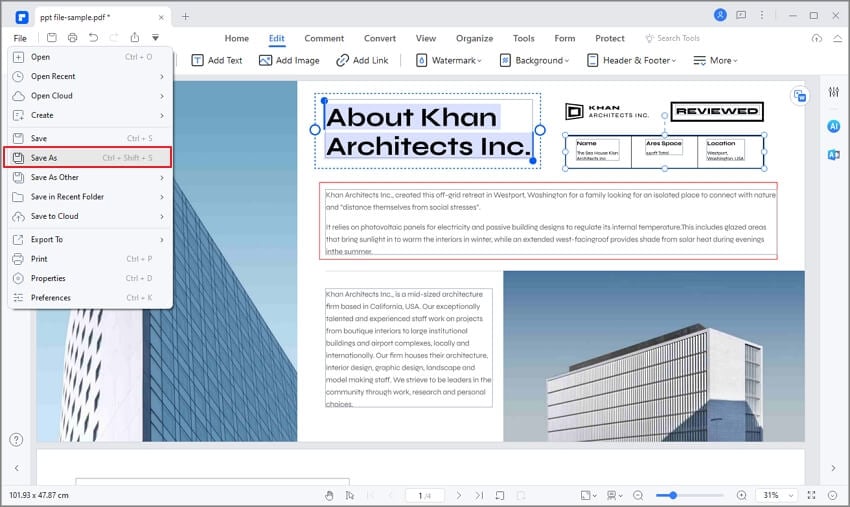Open the Tools tab
Viewport: 850px width, 507px height.
coord(524,38)
